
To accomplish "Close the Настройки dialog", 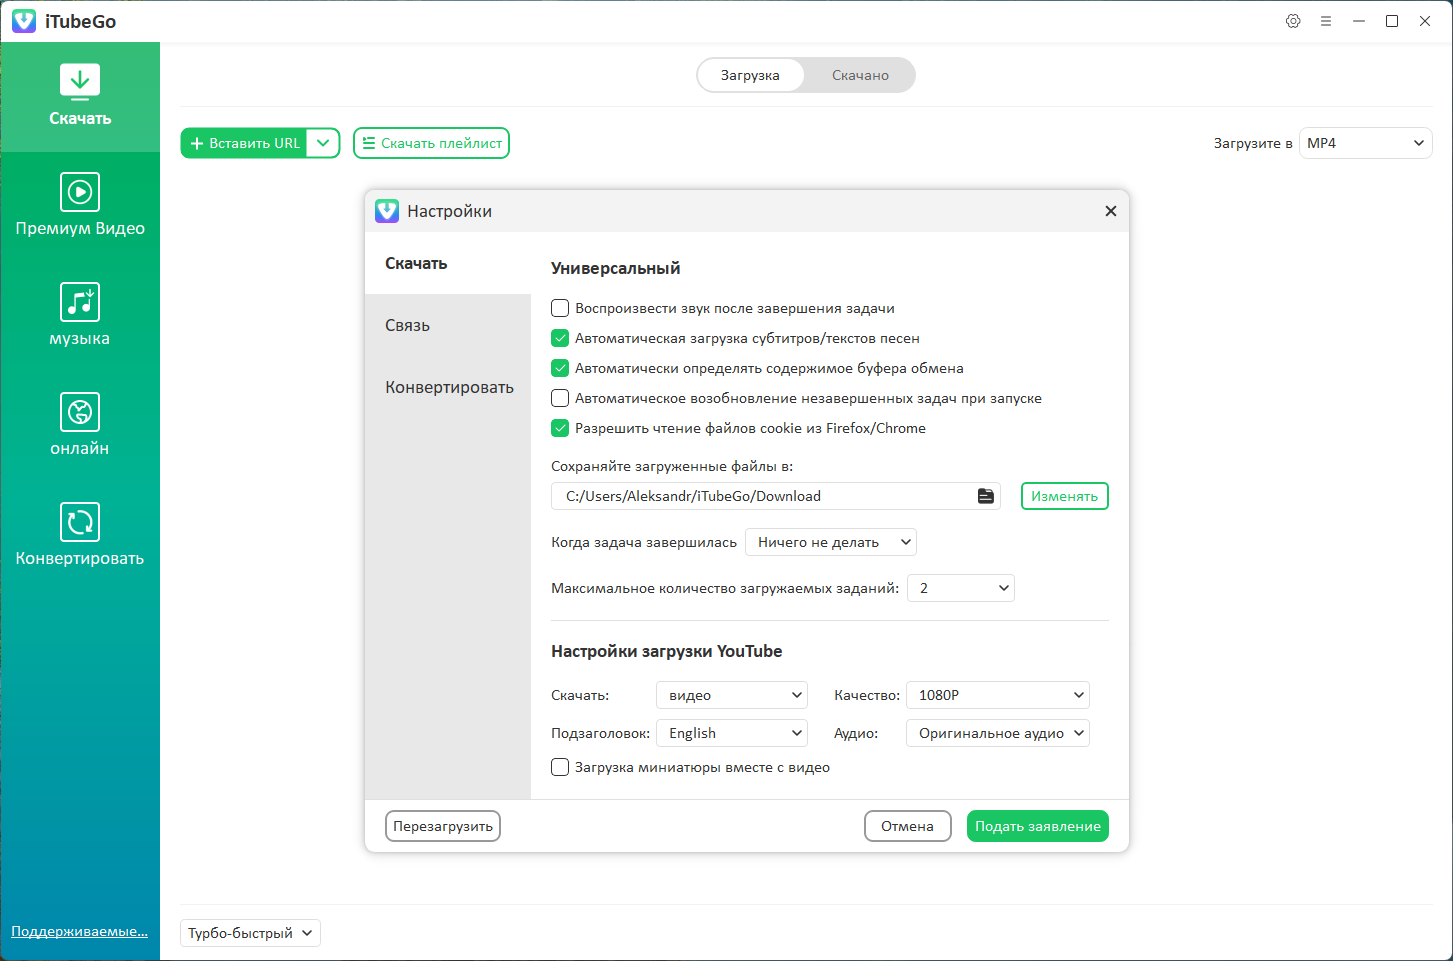I will pos(1110,211).
